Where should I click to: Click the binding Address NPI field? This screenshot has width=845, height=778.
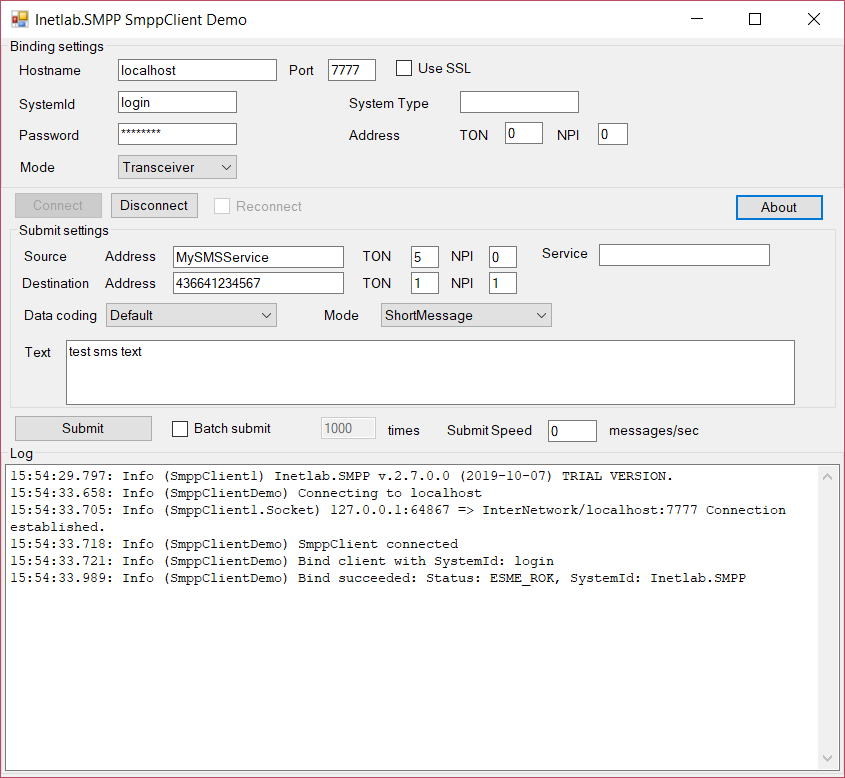pyautogui.click(x=613, y=134)
